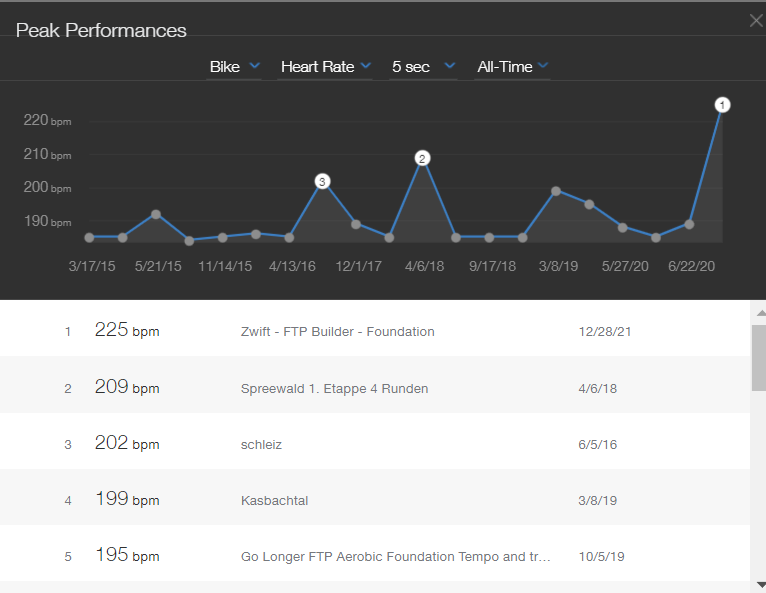Open Go Longer FTP Aerobic Foundation workout

(395, 556)
